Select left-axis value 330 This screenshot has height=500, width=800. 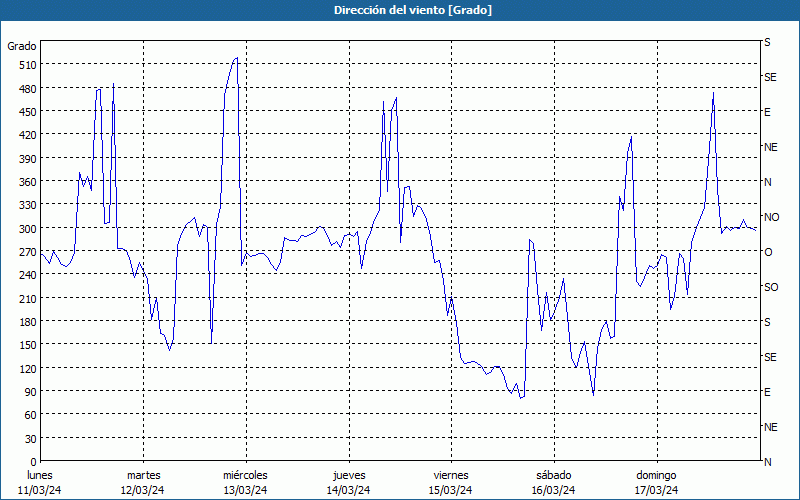point(28,205)
